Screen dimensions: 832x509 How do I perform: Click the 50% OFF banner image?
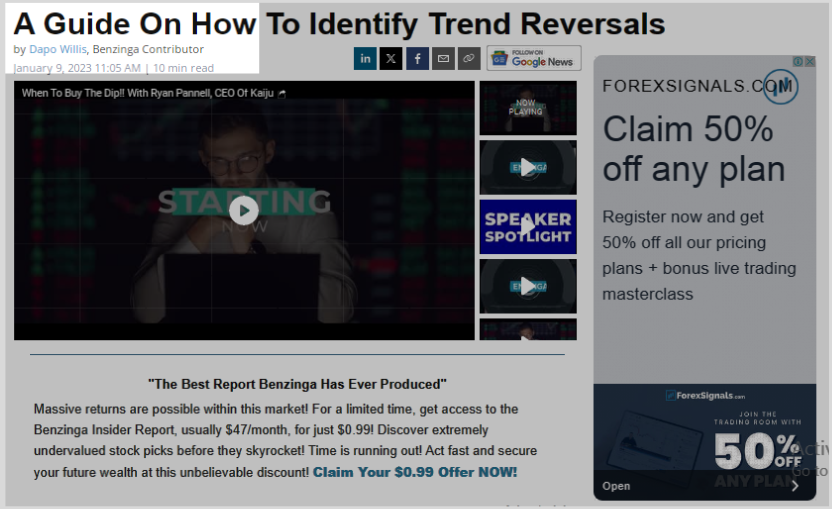click(705, 442)
